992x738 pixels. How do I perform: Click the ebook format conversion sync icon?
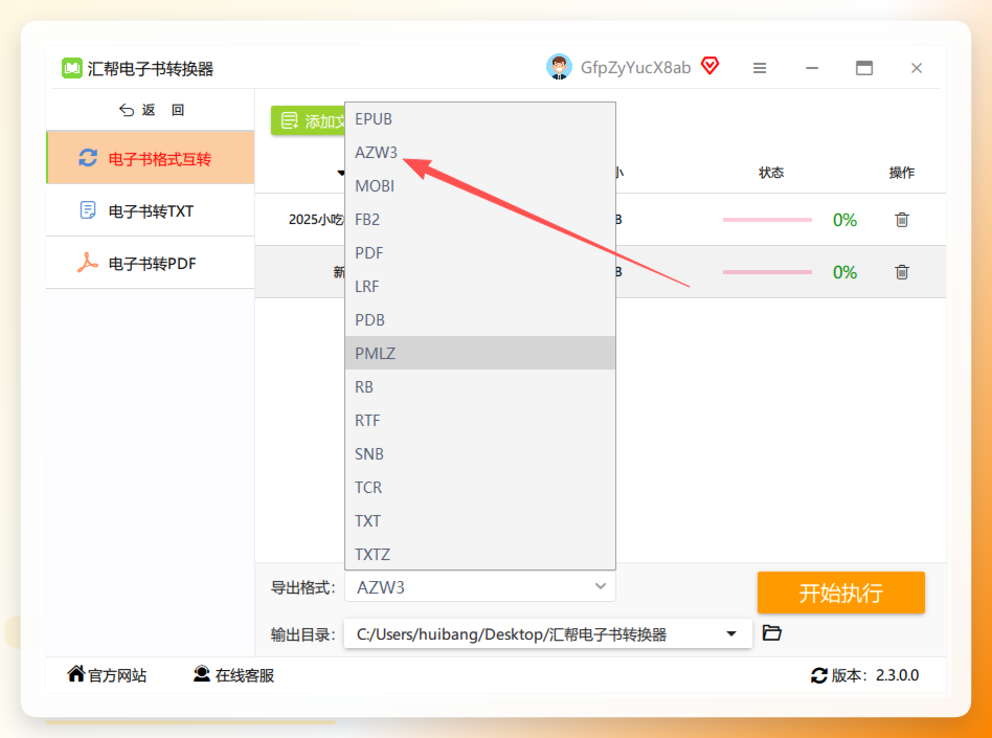(88, 157)
